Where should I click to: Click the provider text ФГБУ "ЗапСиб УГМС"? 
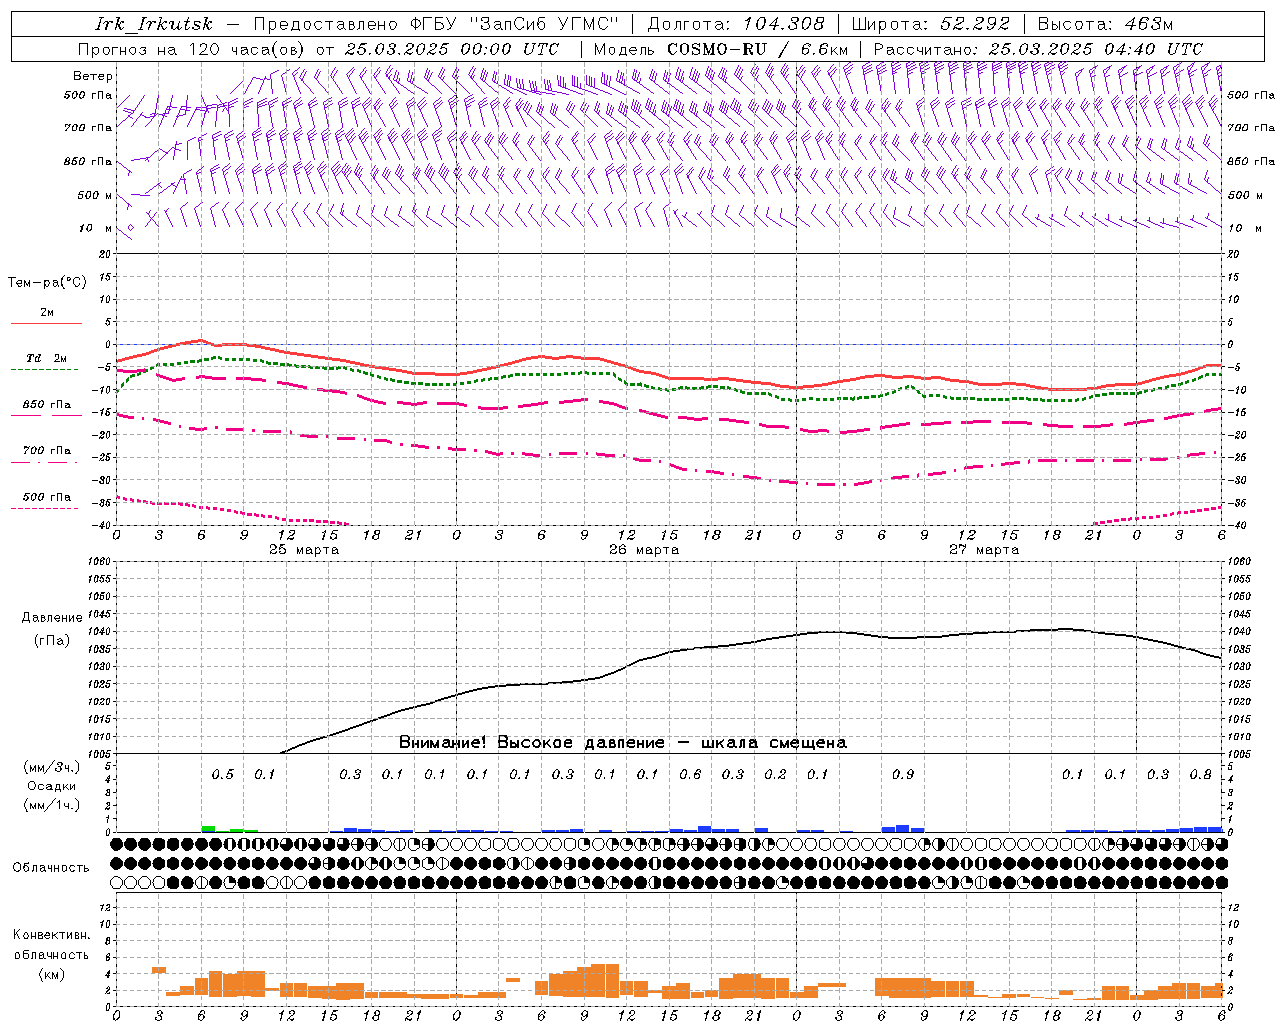pos(515,24)
